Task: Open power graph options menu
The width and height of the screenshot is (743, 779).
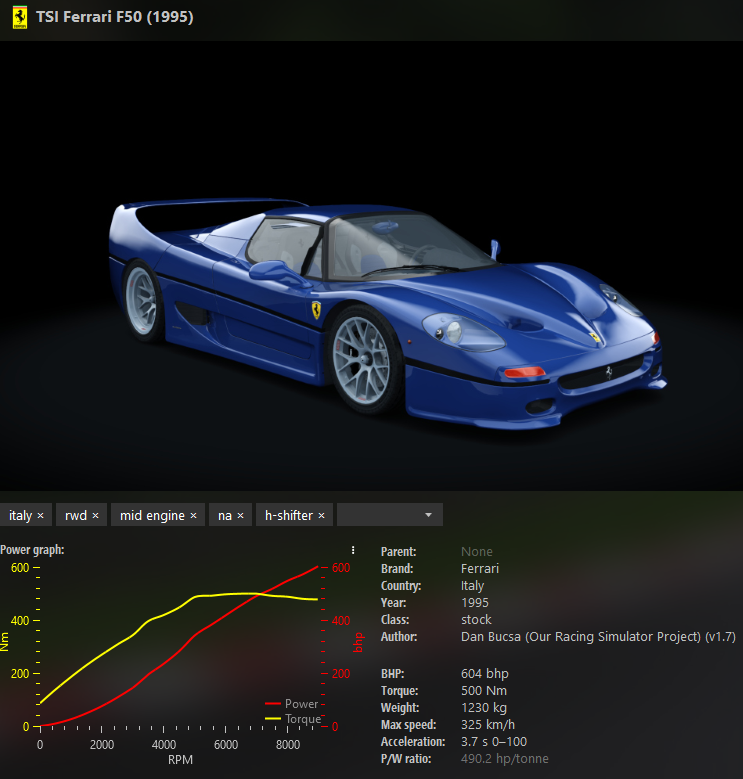Action: [353, 550]
